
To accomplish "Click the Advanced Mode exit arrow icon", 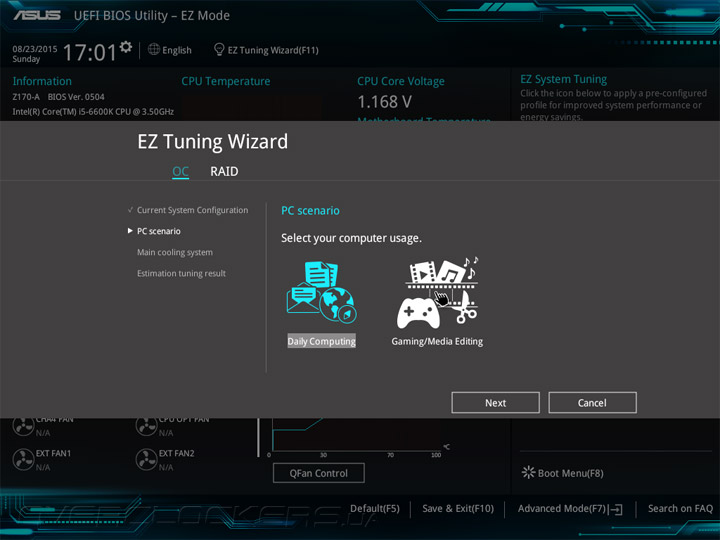I will [616, 509].
